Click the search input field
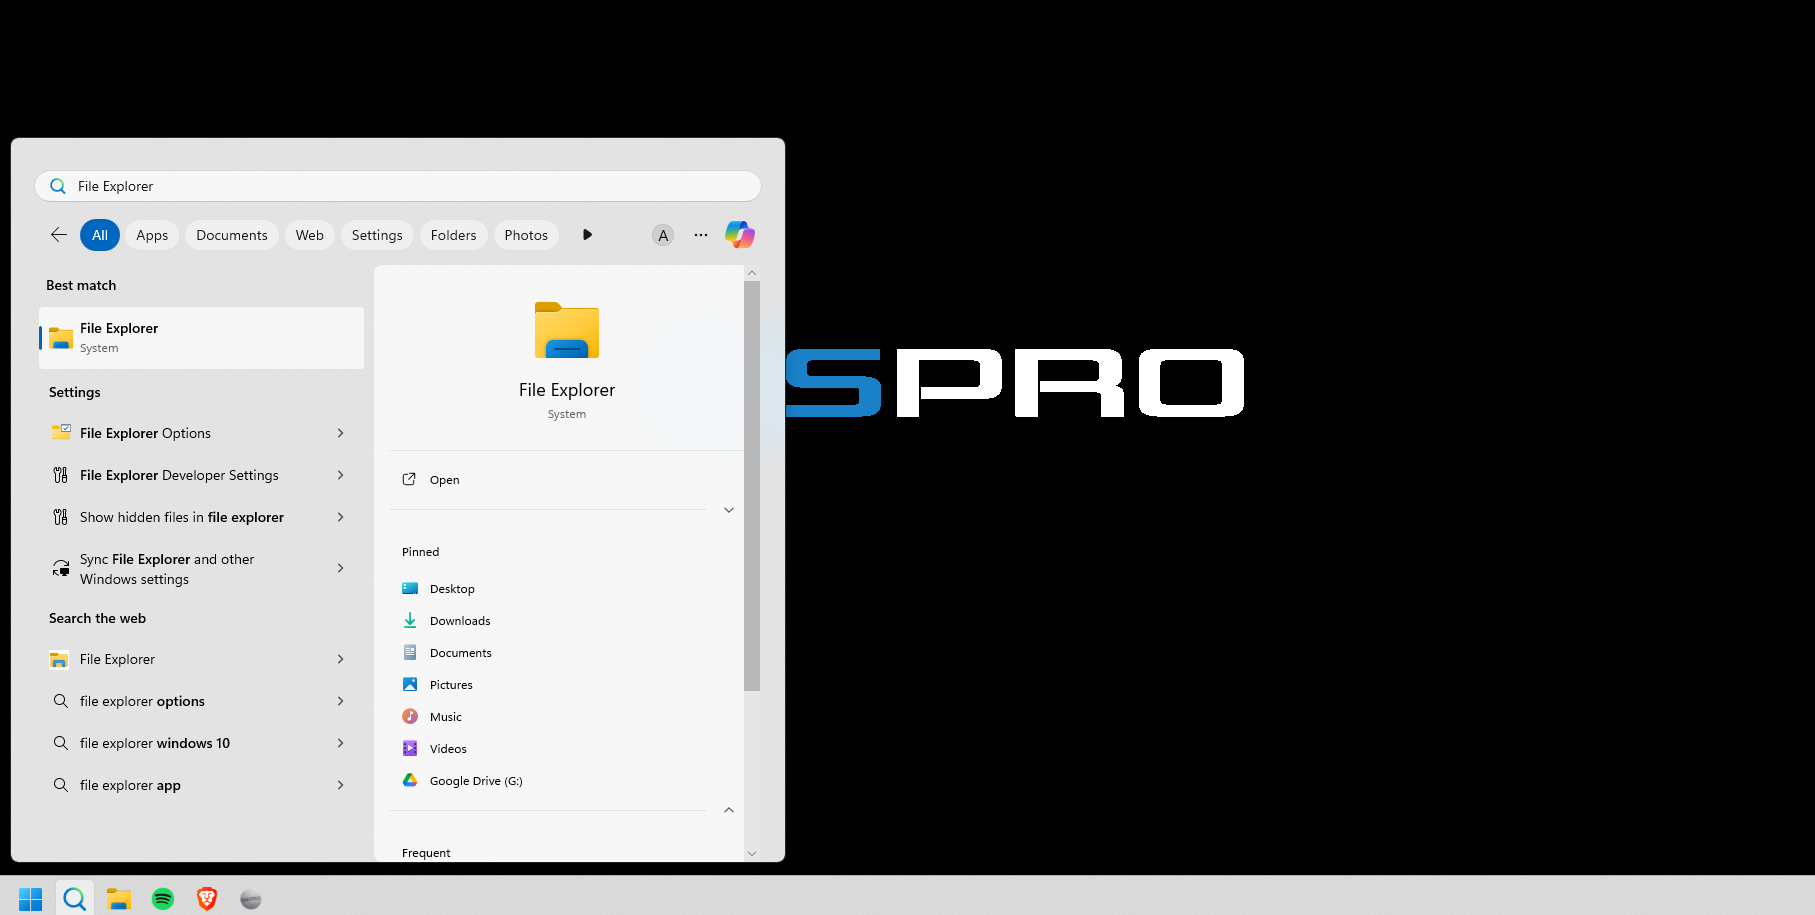The image size is (1815, 915). 400,186
